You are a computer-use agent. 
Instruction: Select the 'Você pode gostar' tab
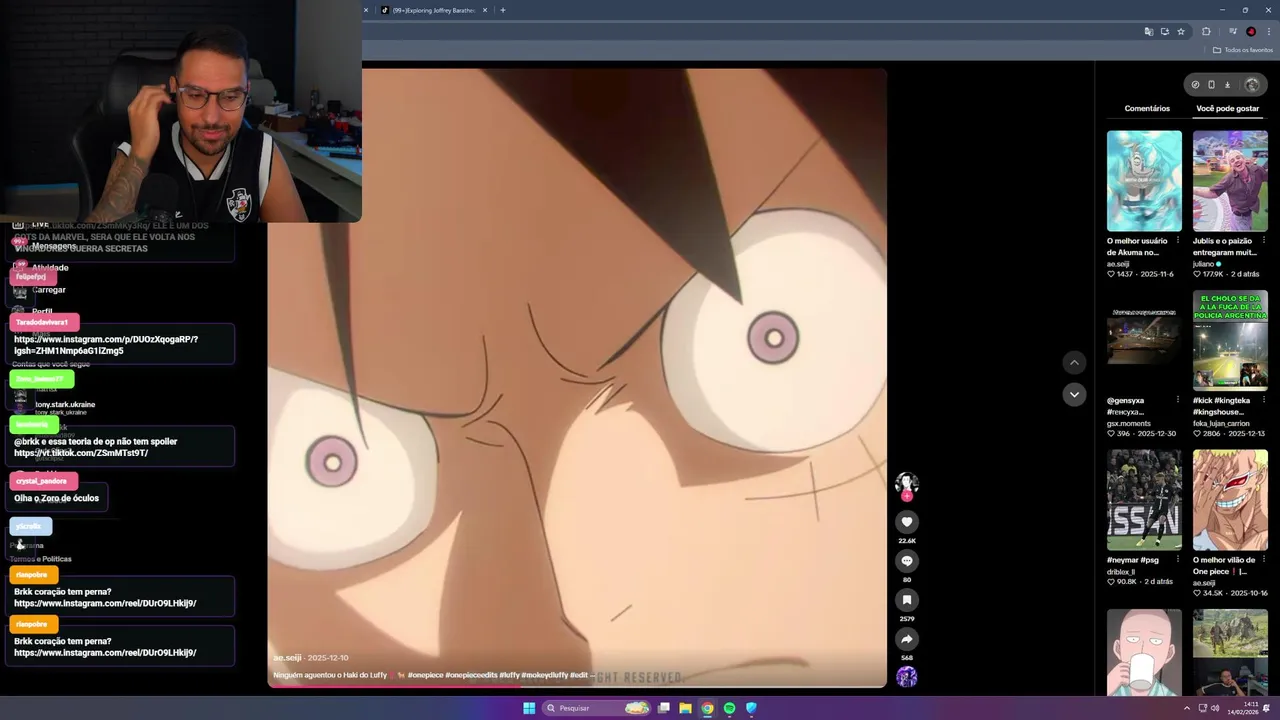click(1227, 108)
